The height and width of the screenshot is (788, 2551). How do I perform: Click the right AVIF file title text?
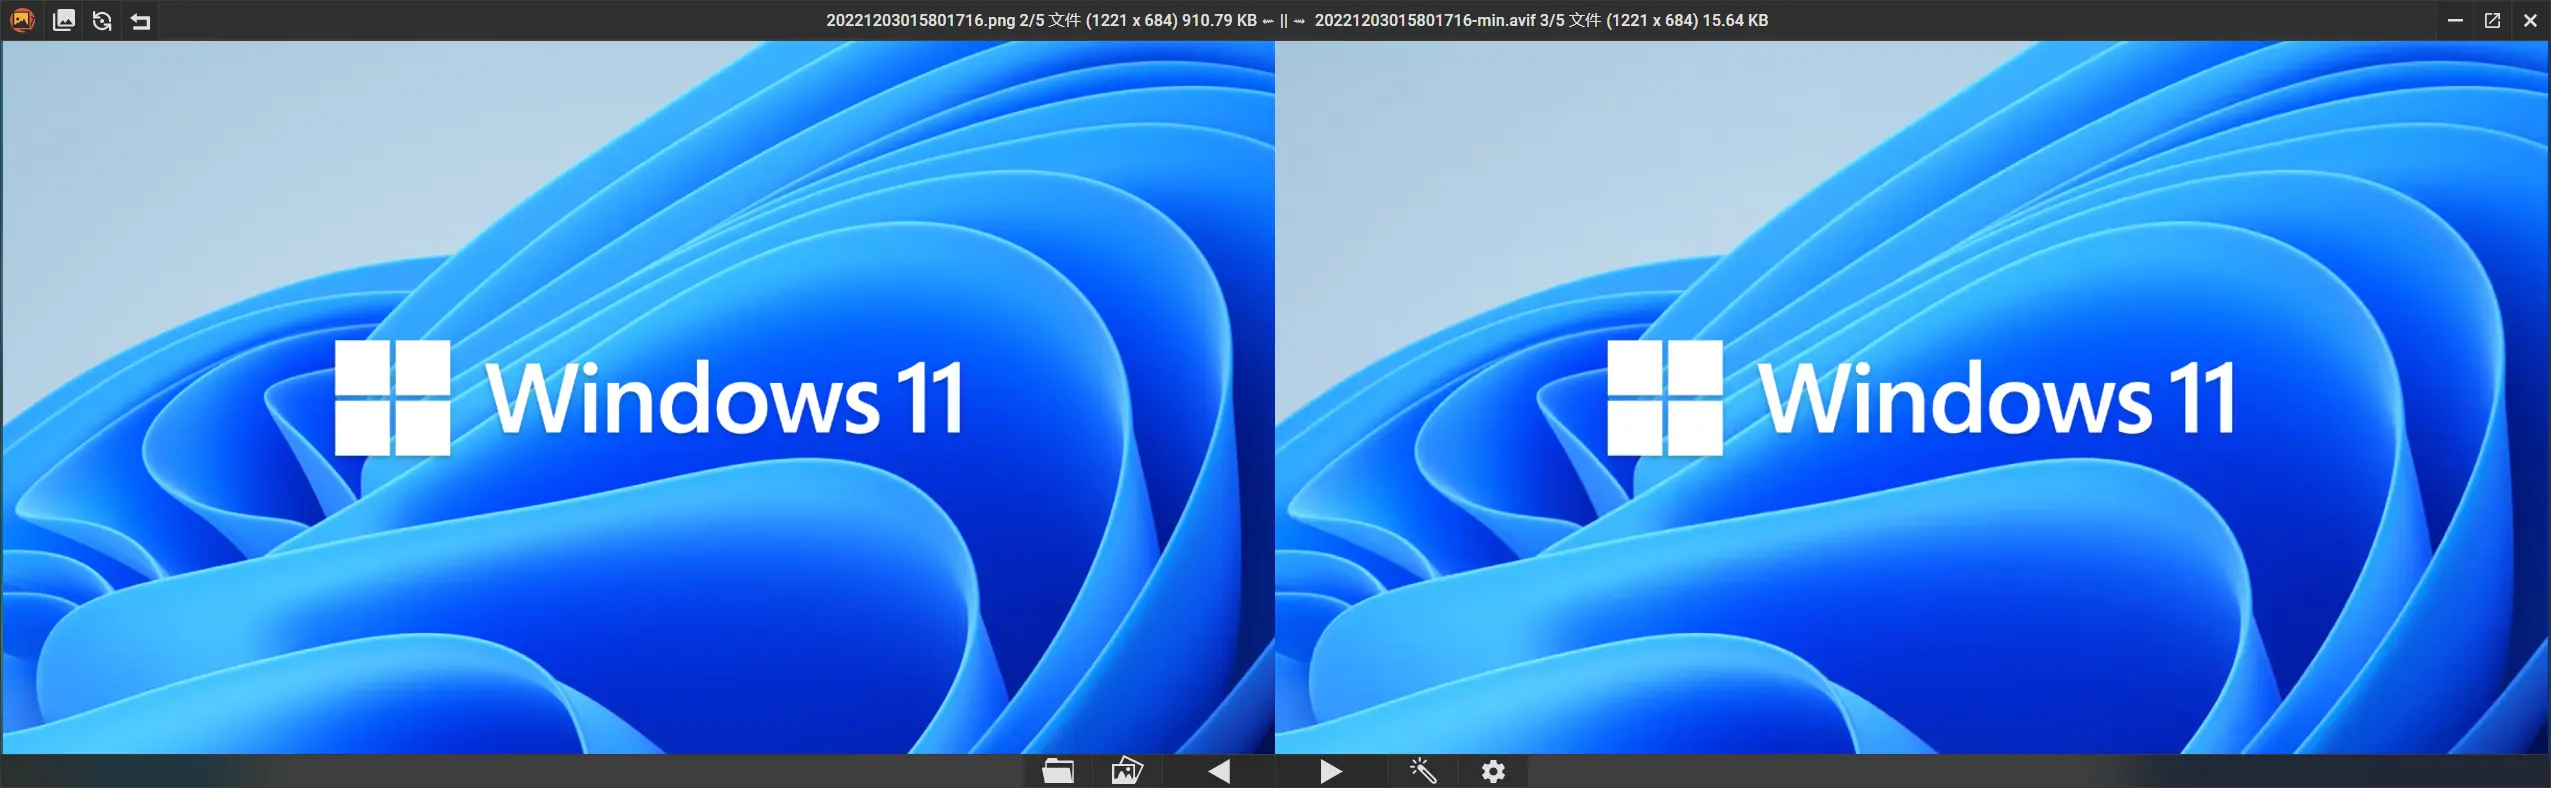tap(1541, 20)
